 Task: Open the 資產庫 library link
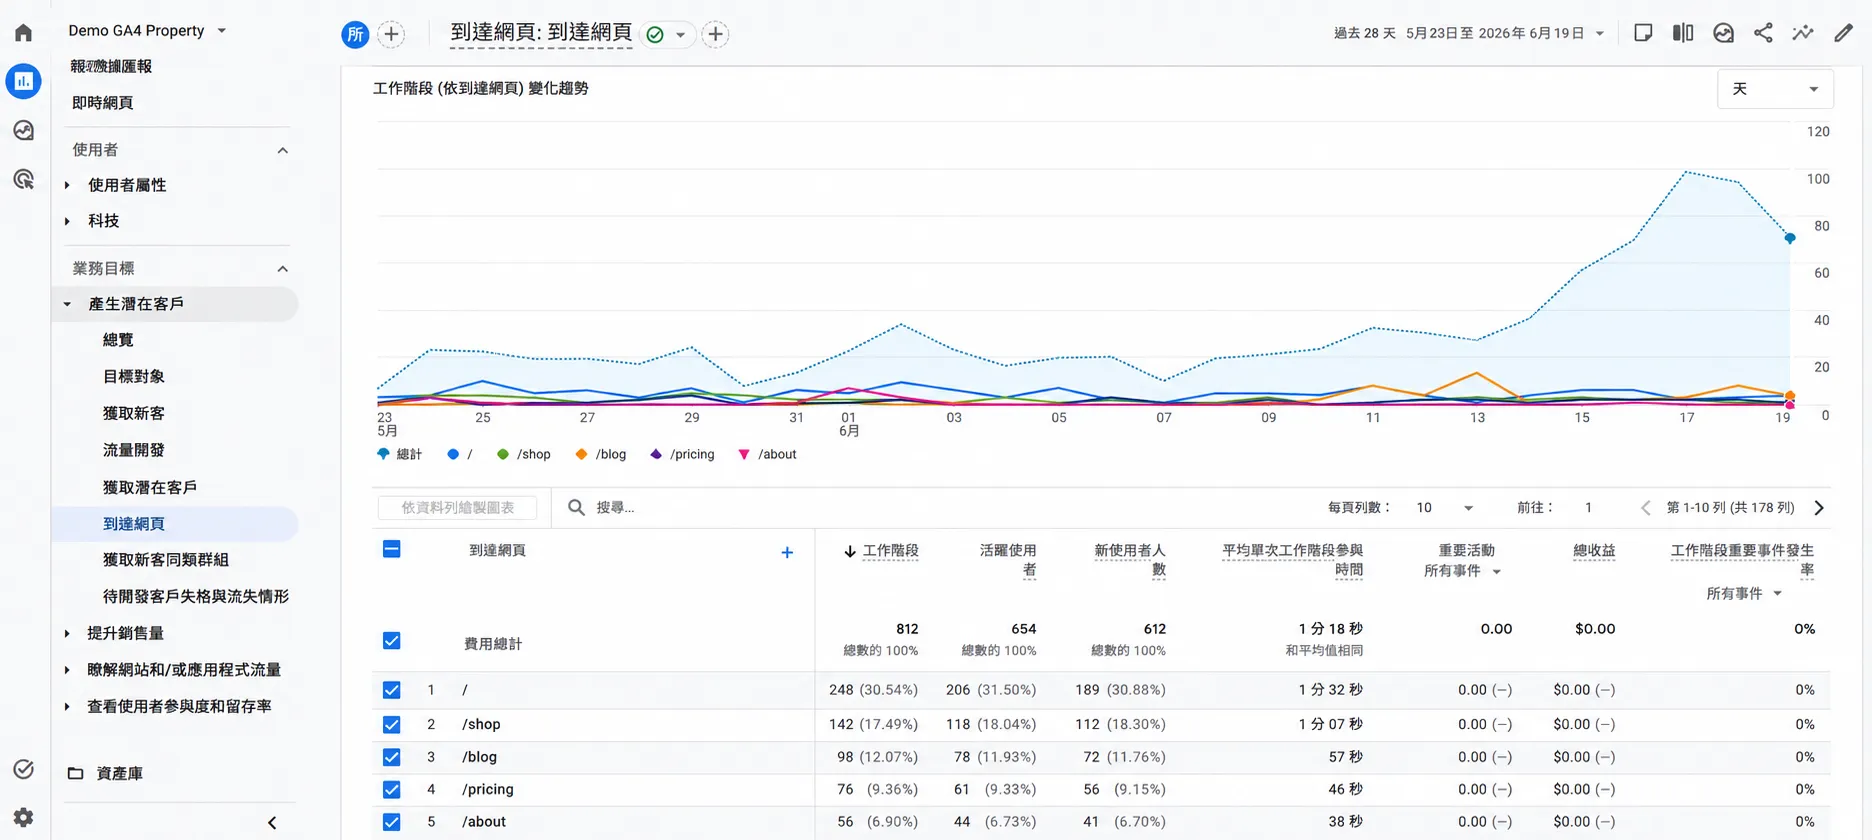coord(119,773)
